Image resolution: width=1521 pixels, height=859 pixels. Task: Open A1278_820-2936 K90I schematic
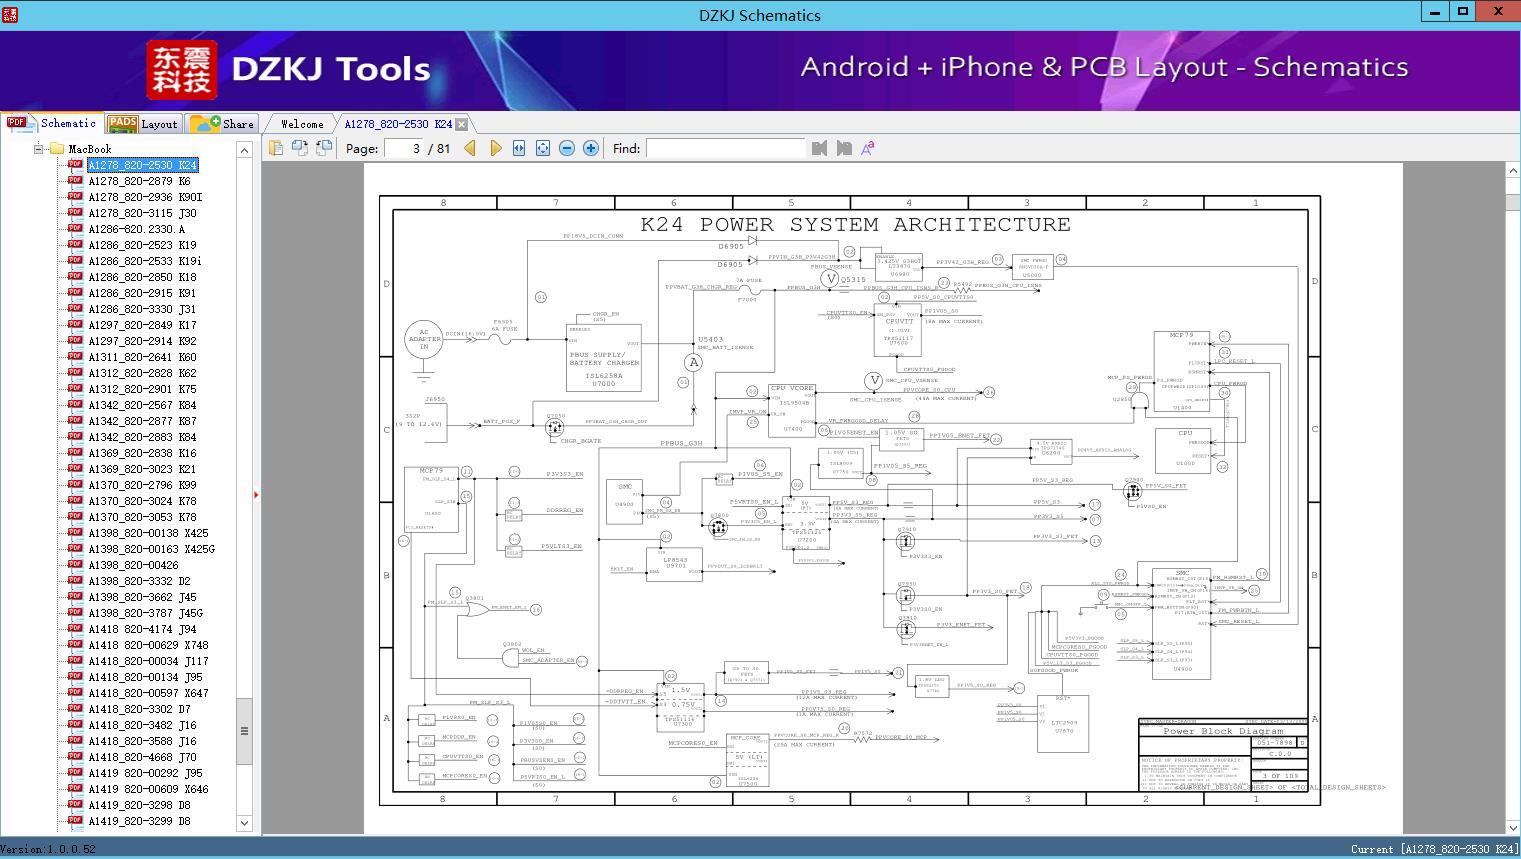pos(145,197)
